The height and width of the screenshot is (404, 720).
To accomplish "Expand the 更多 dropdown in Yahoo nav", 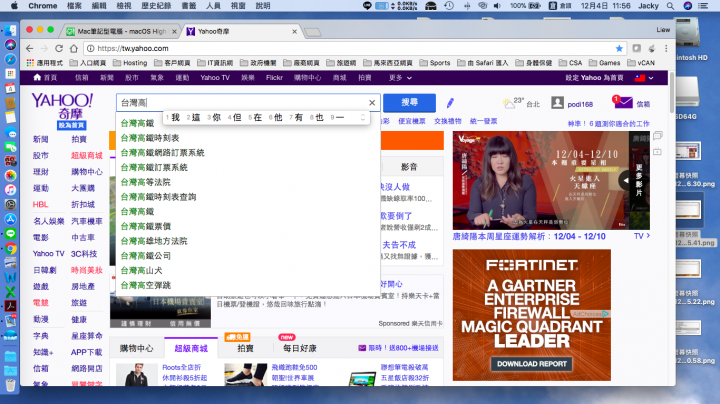I will pos(400,78).
